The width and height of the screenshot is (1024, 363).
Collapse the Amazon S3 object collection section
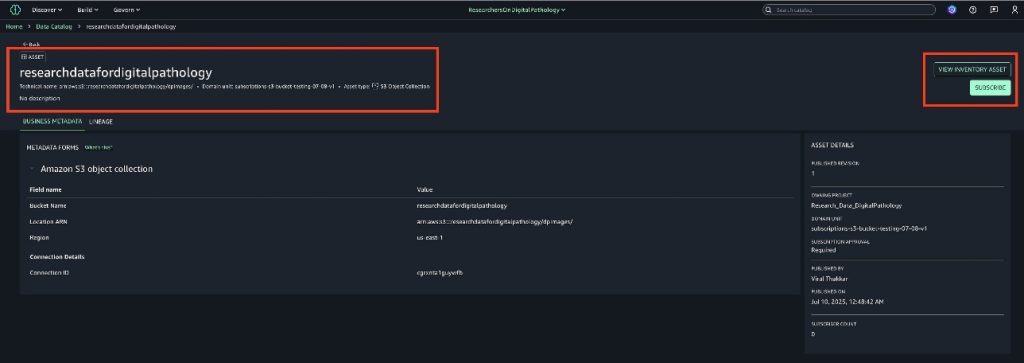tap(32, 169)
